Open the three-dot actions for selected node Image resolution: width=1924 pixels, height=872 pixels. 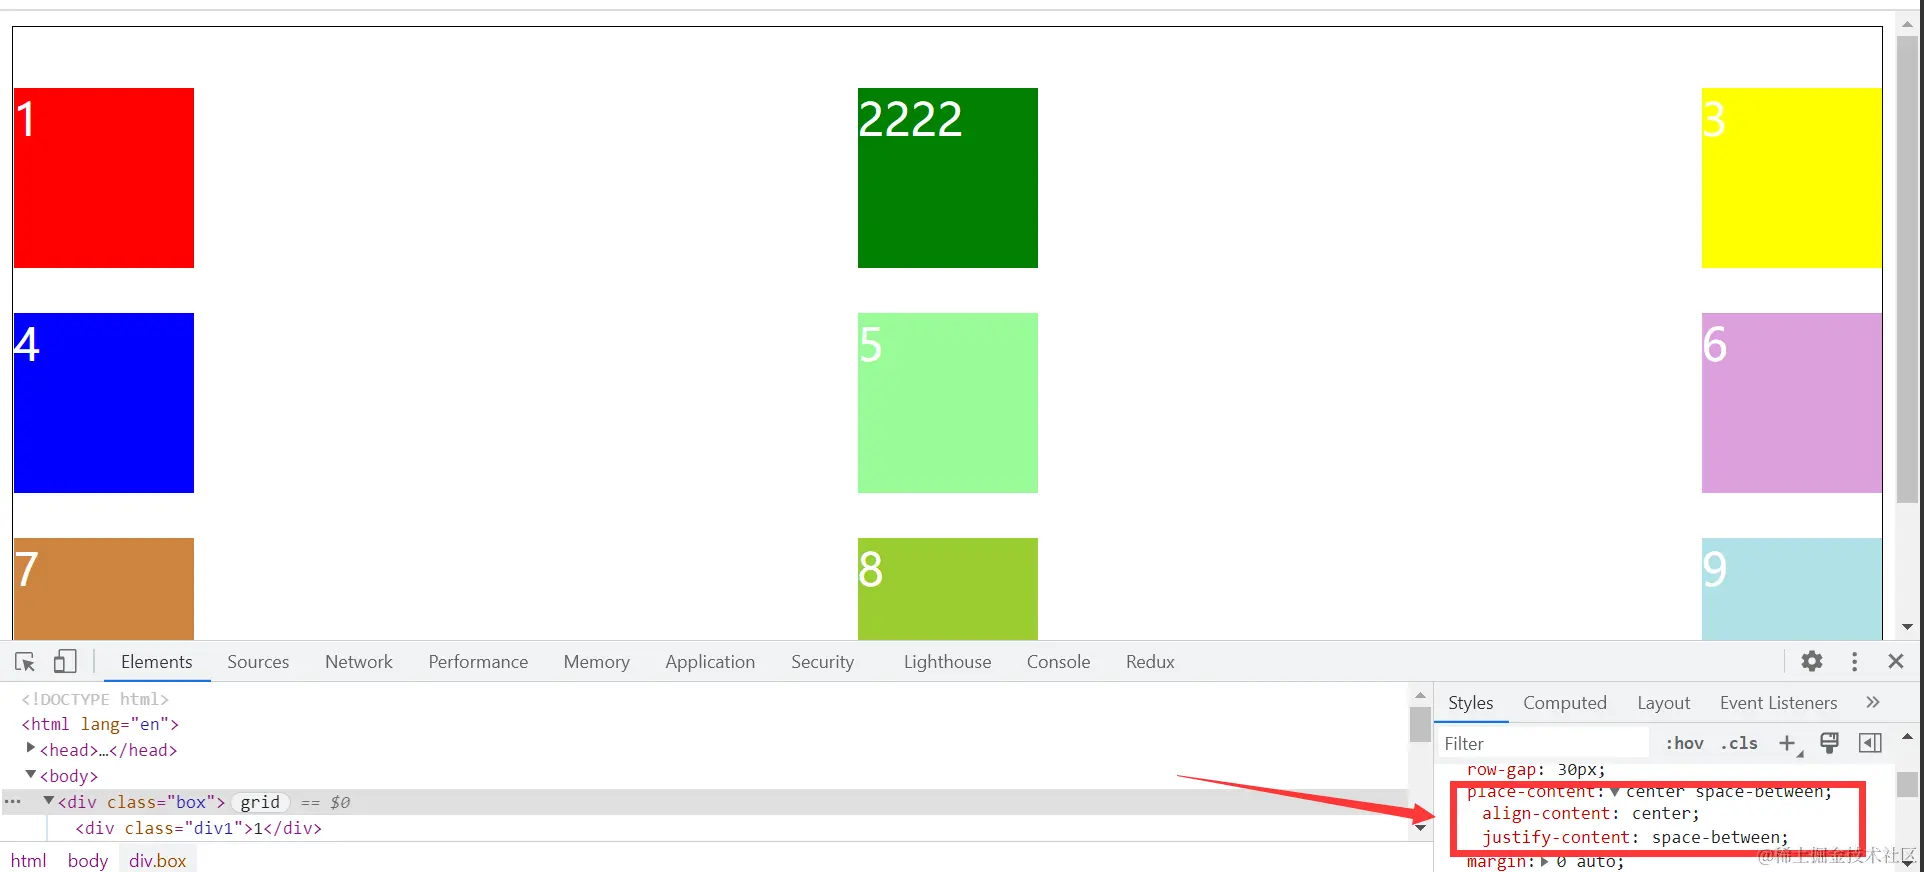click(x=12, y=801)
